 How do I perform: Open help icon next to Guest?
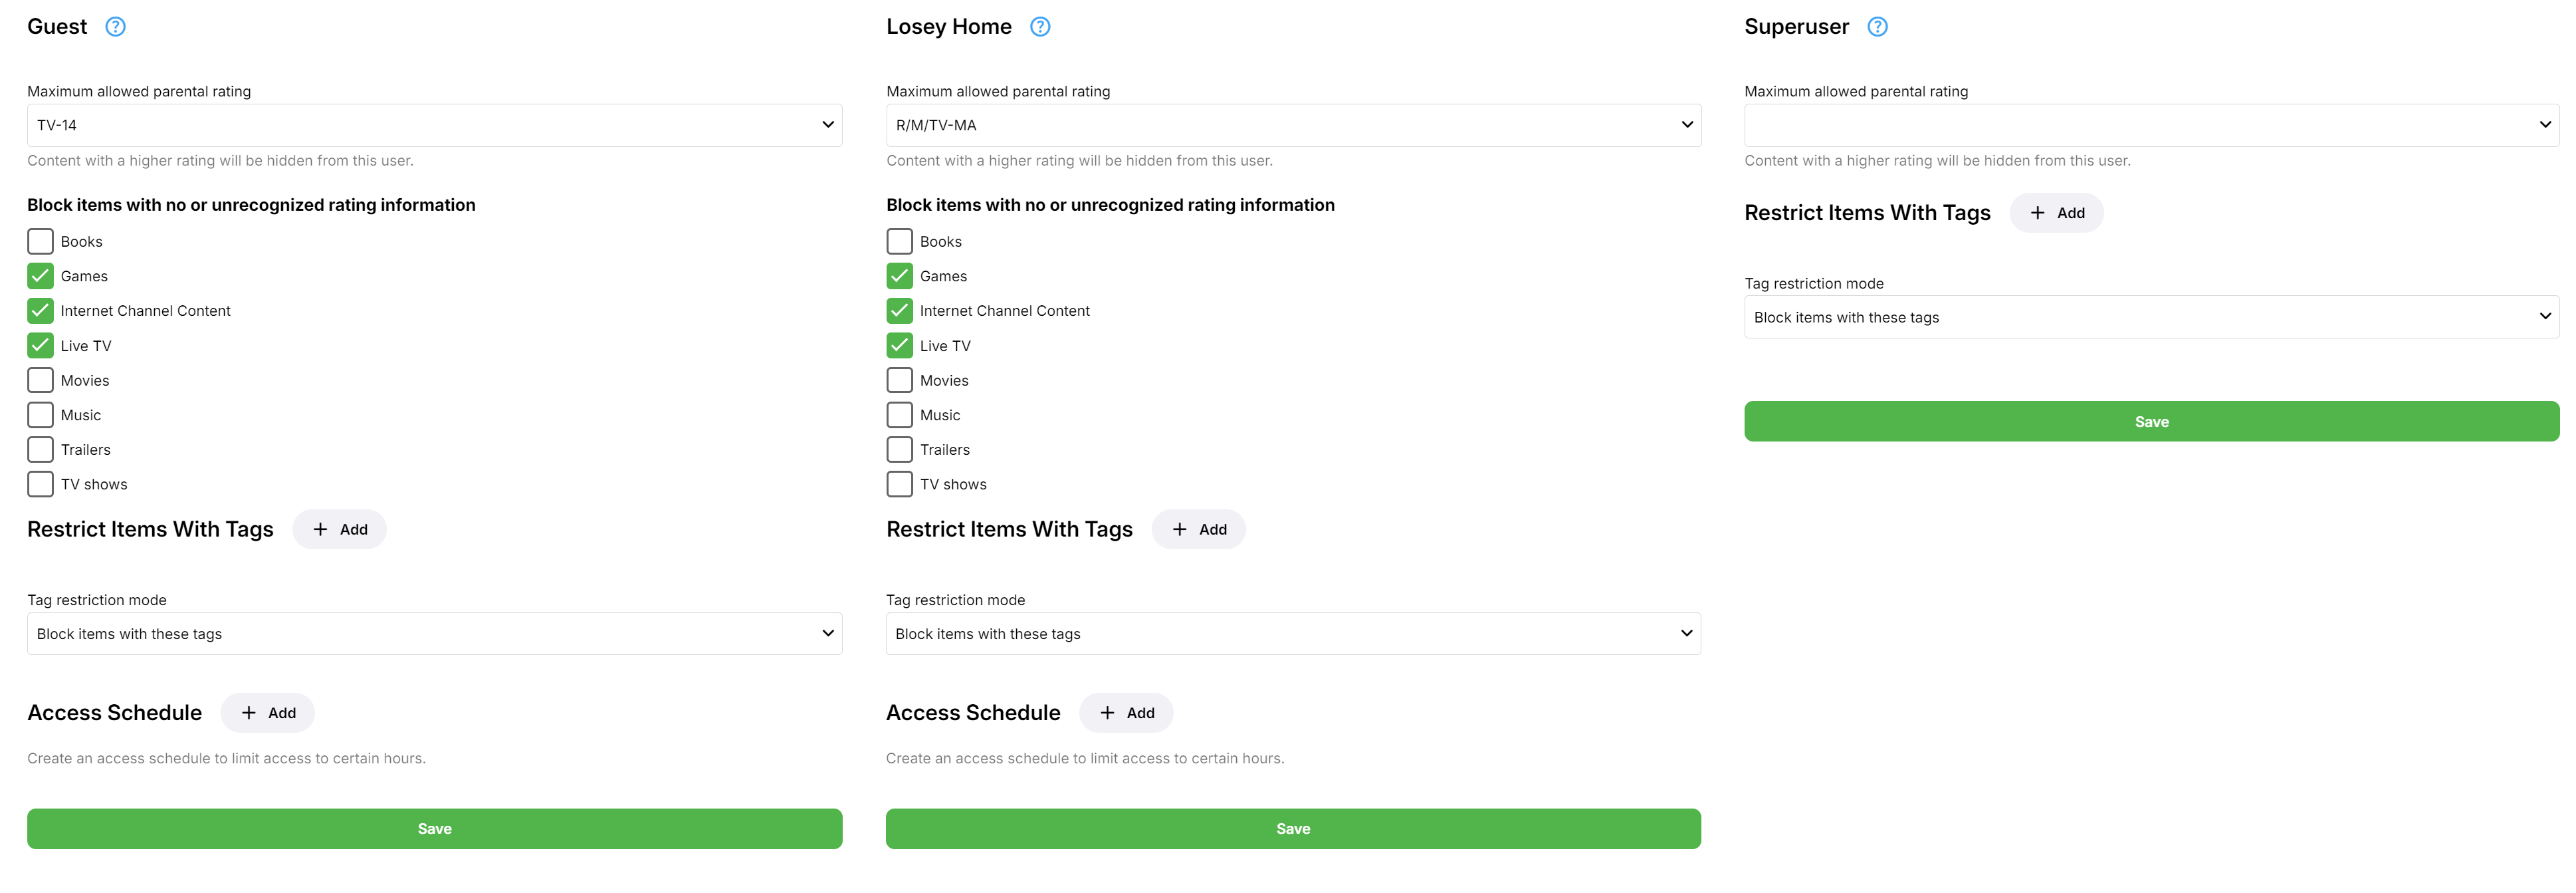116,27
